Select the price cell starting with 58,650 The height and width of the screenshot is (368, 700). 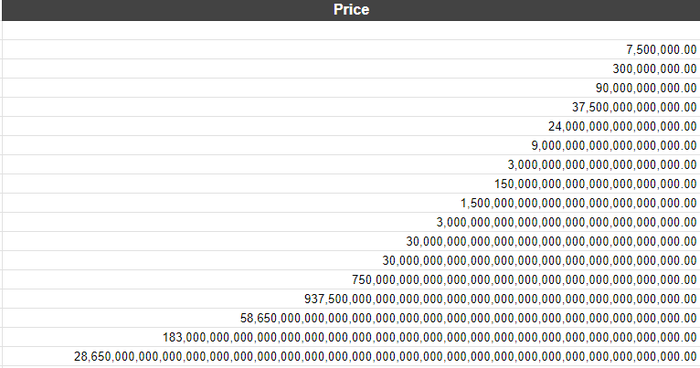tap(351, 318)
